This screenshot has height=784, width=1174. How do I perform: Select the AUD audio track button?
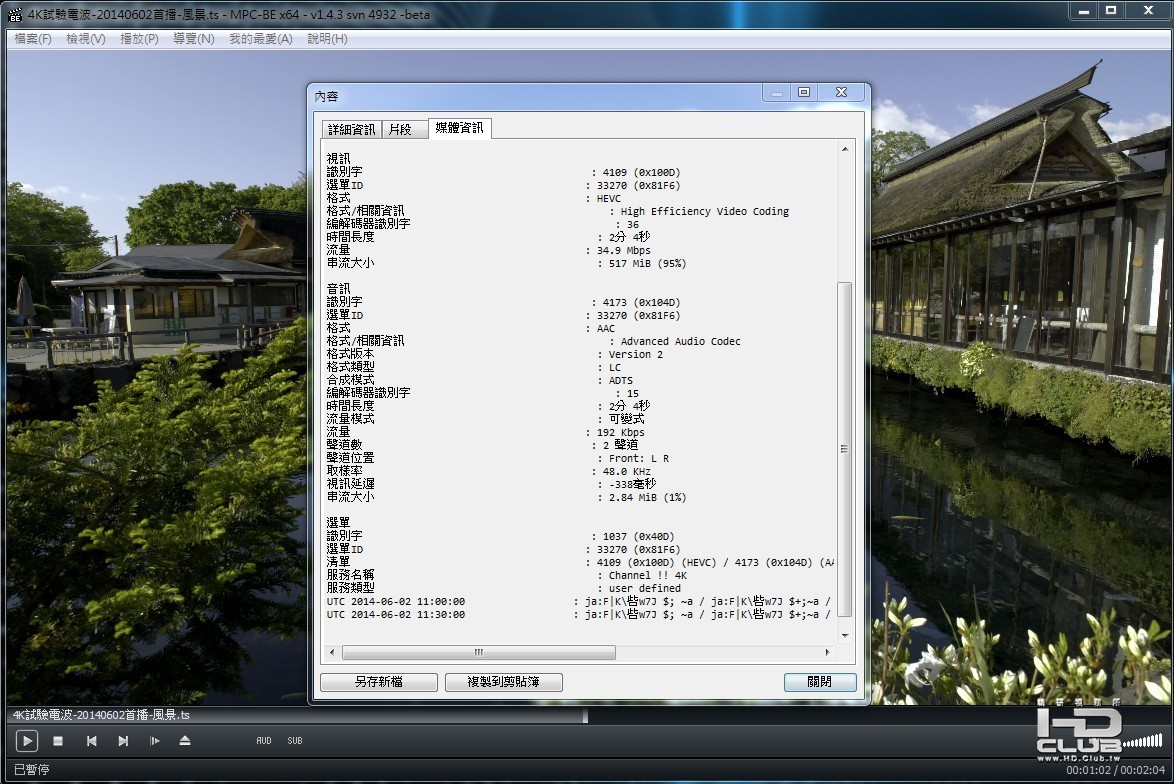click(264, 741)
